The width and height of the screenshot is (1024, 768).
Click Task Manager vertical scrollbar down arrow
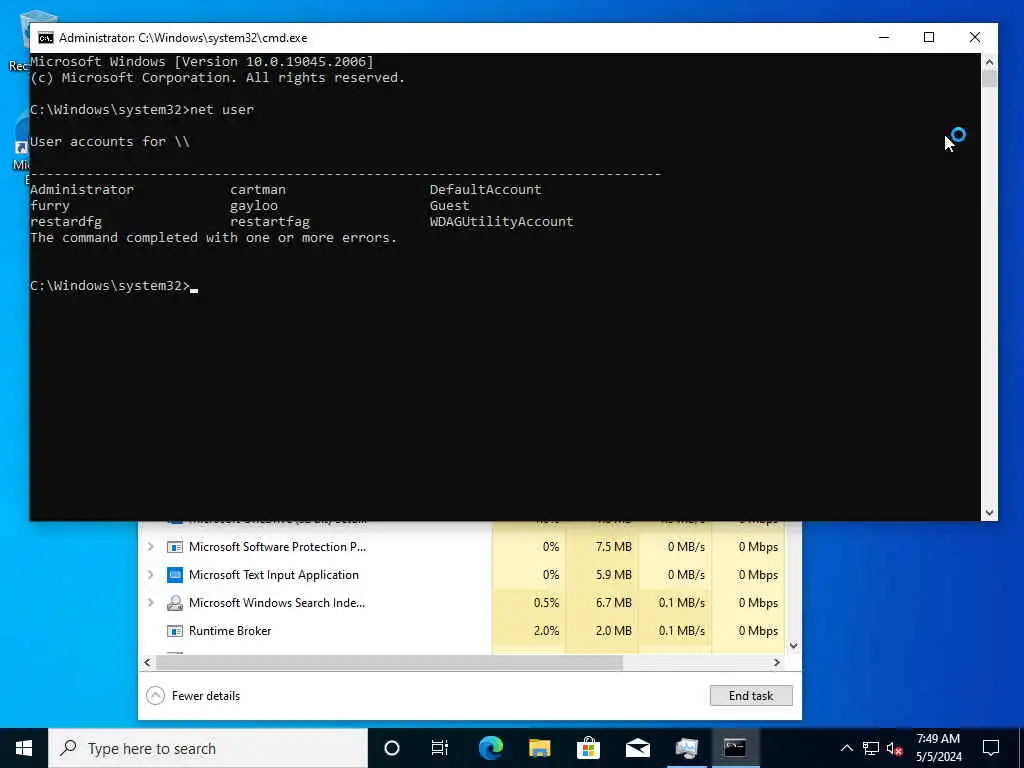793,646
